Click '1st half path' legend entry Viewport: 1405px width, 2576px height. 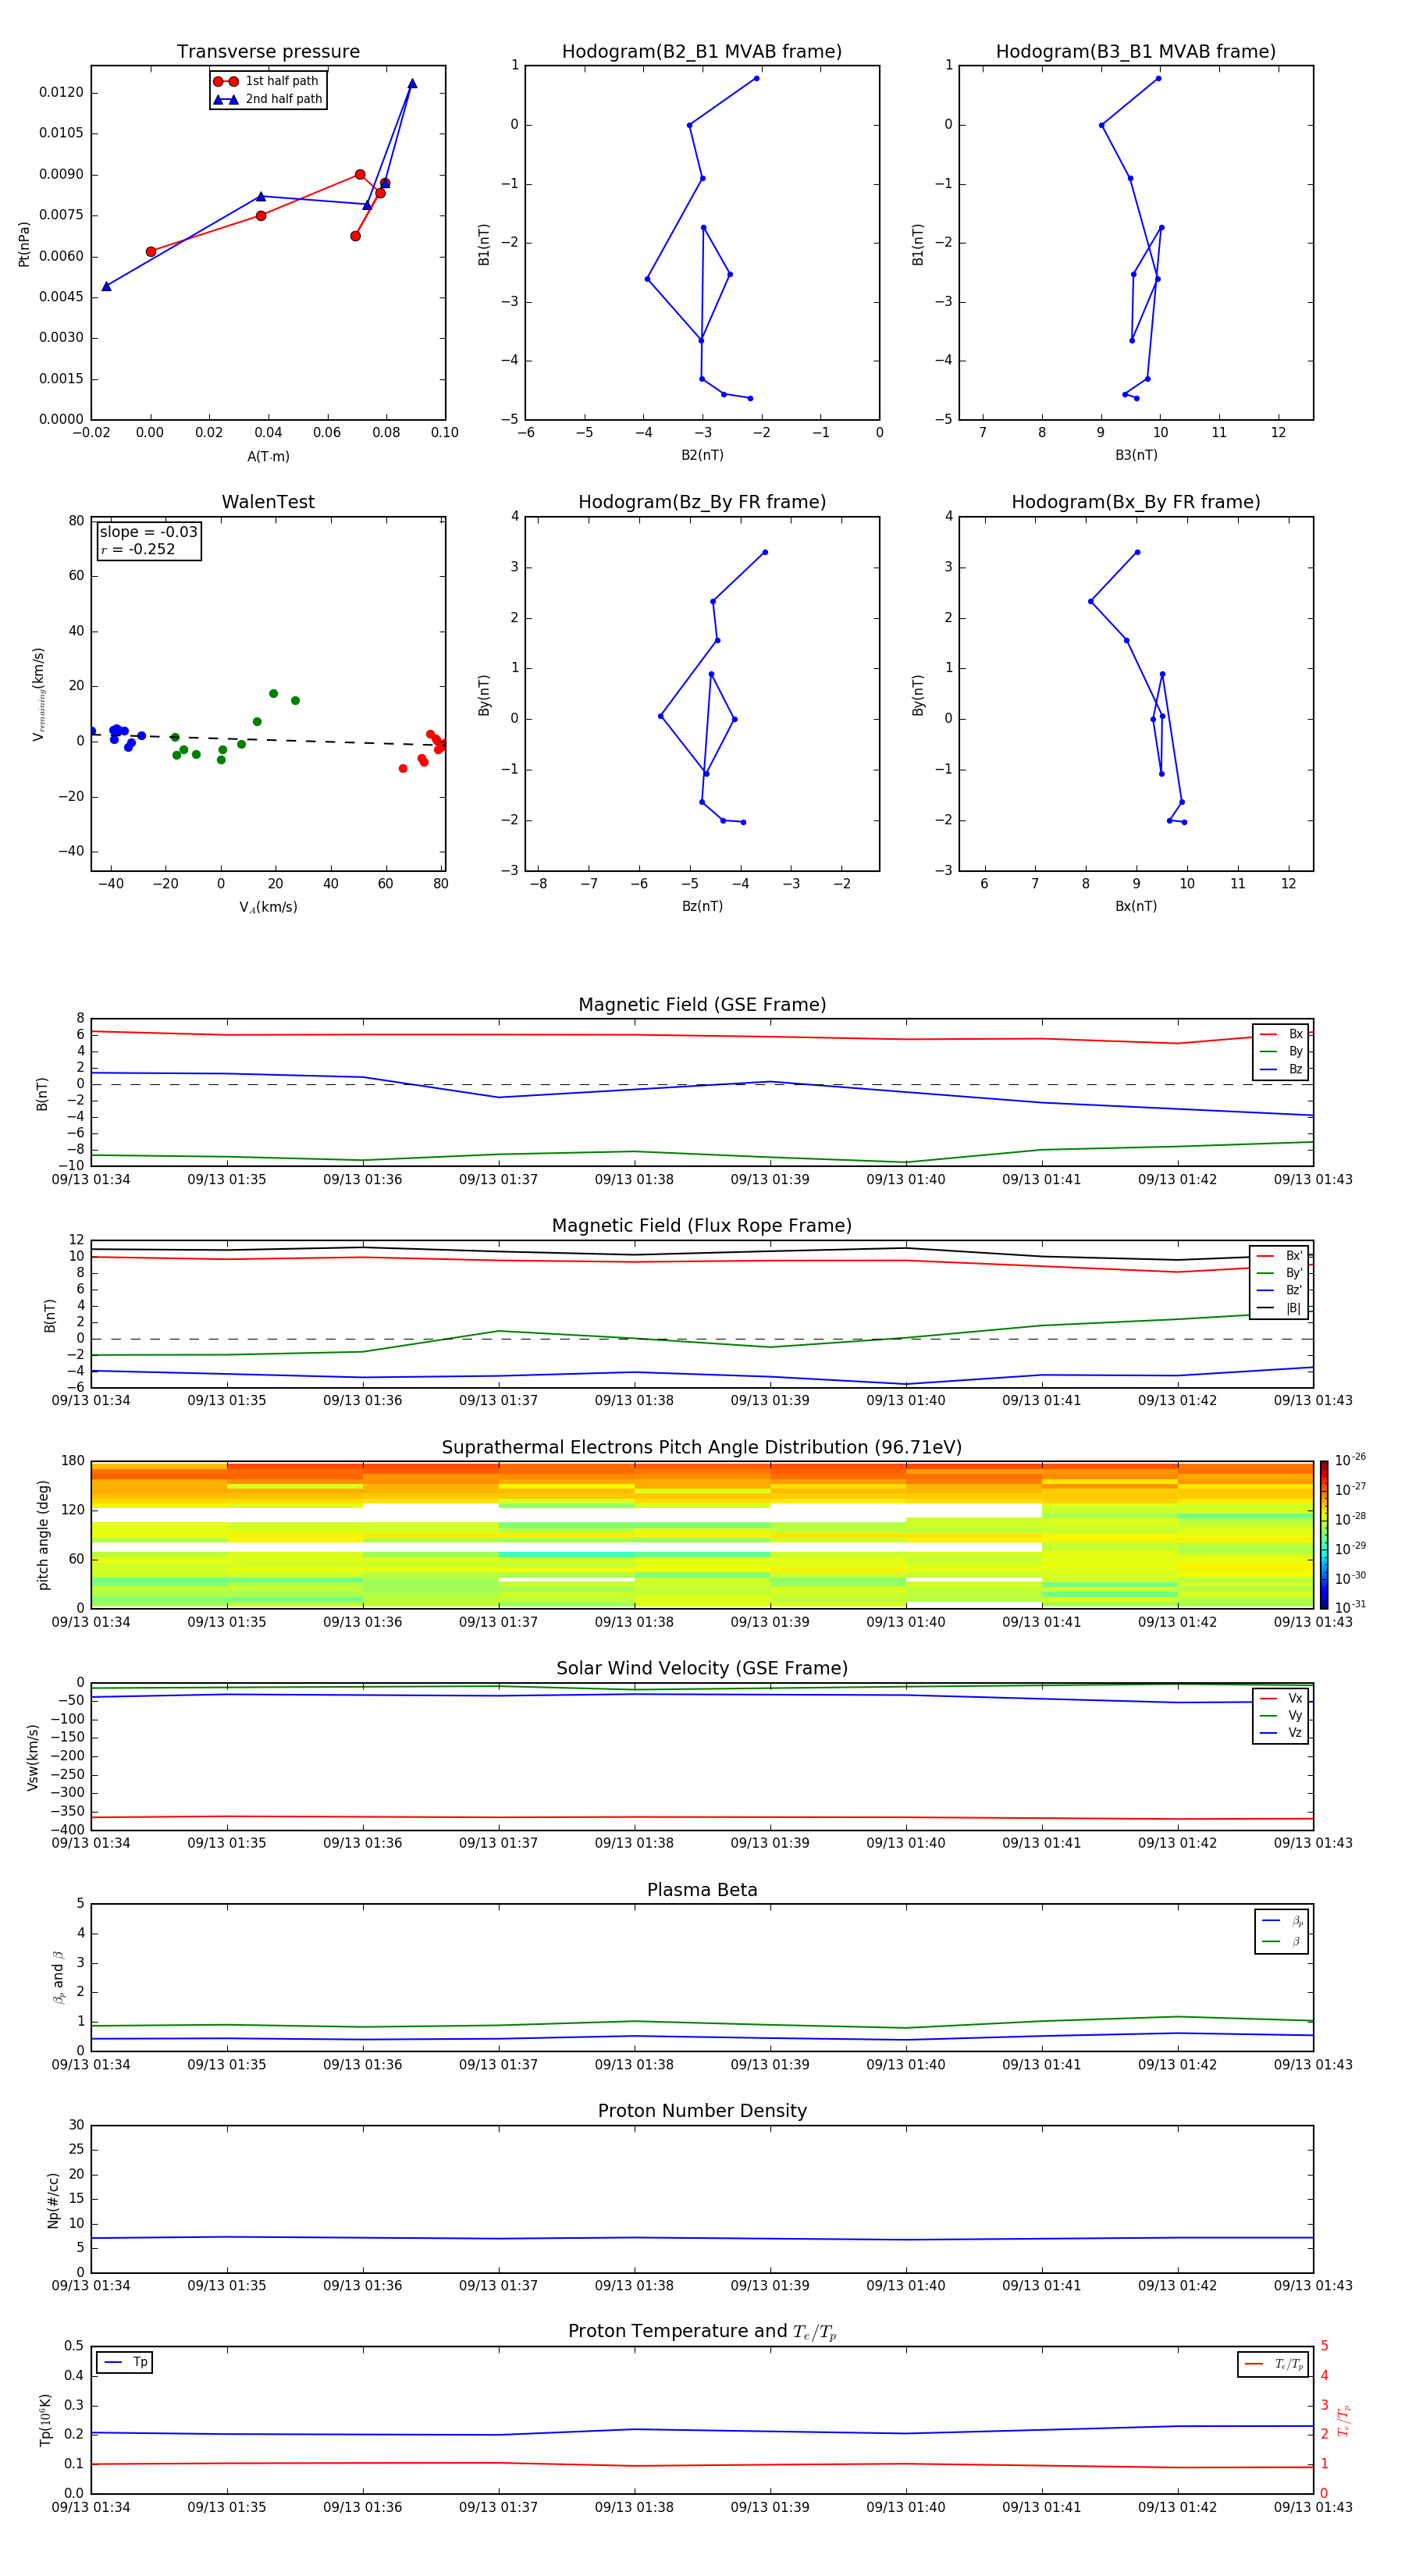[x=267, y=81]
